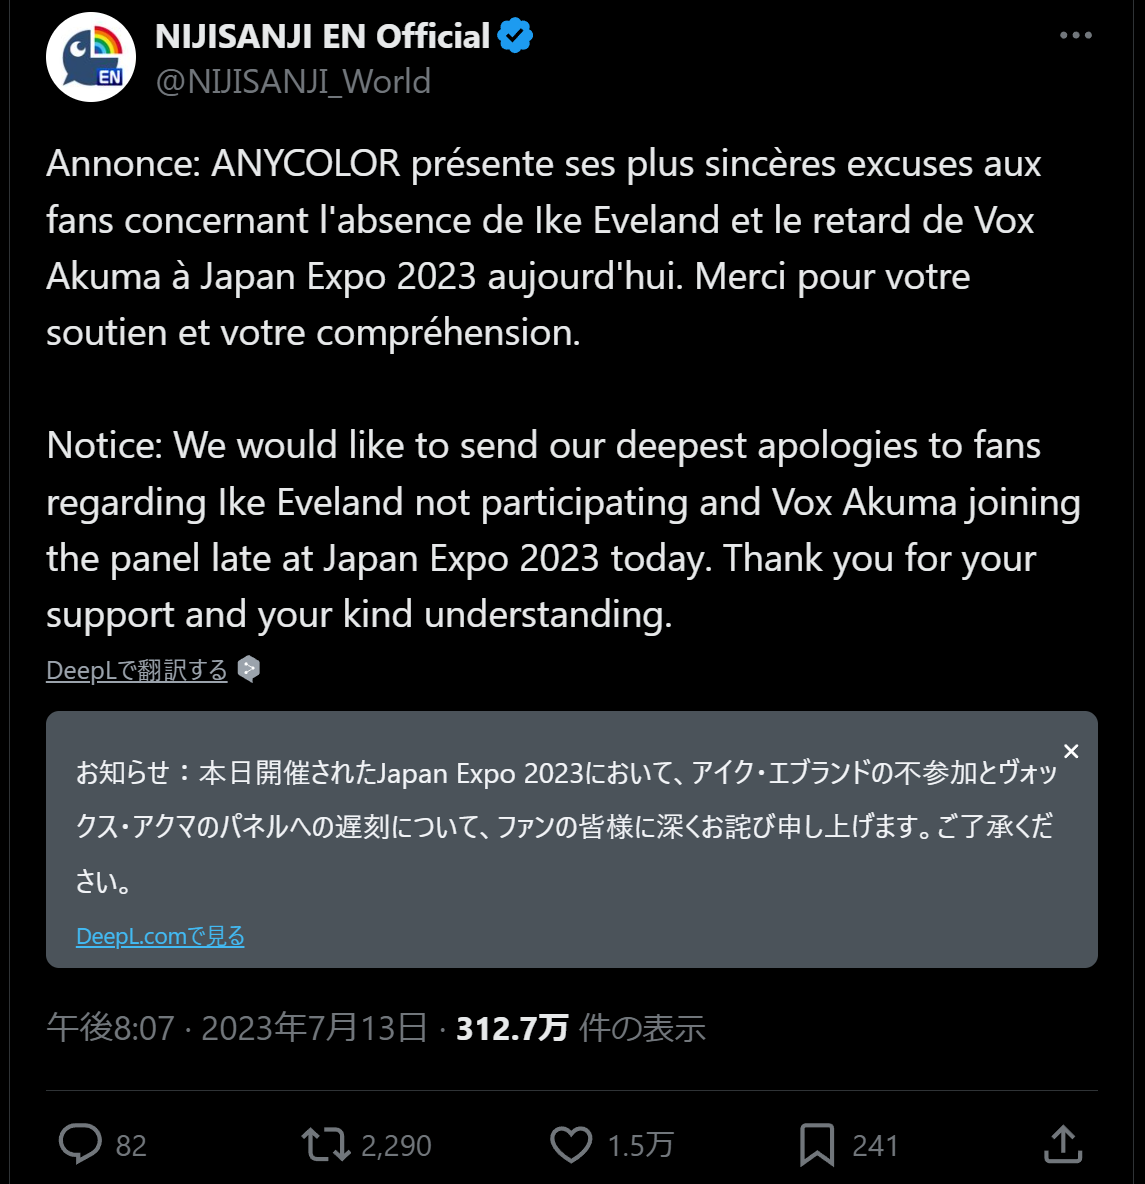Click the 2,290 reposts count
Image resolution: width=1145 pixels, height=1184 pixels.
tap(396, 1145)
